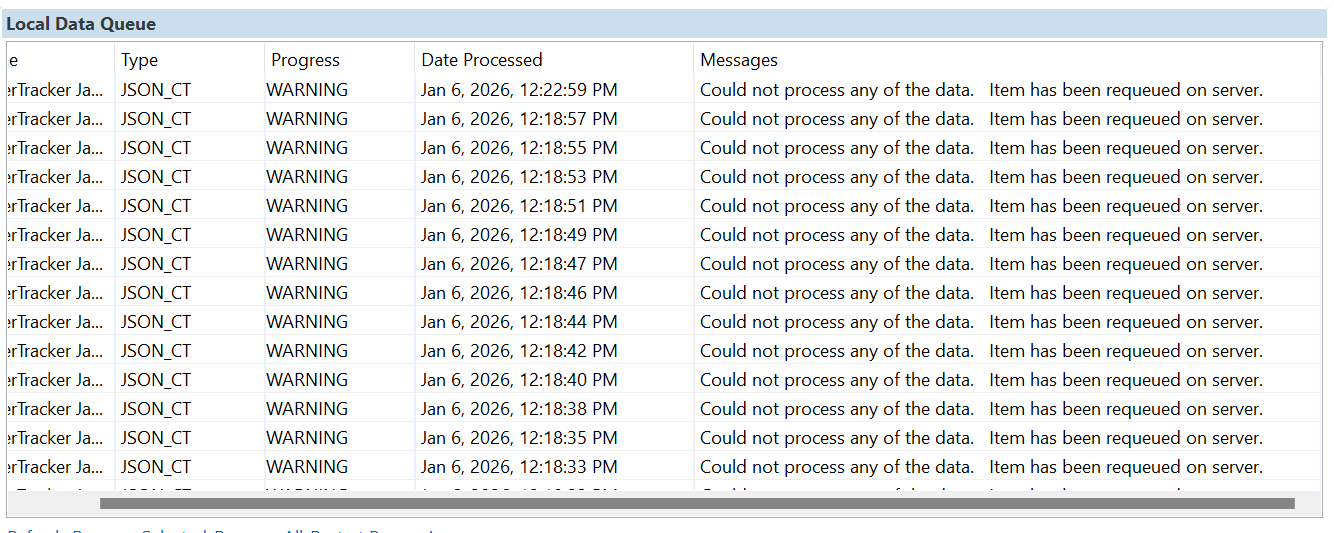This screenshot has height=533, width=1334.
Task: Select the row processed at 12:22:59 PM
Action: pyautogui.click(x=518, y=90)
